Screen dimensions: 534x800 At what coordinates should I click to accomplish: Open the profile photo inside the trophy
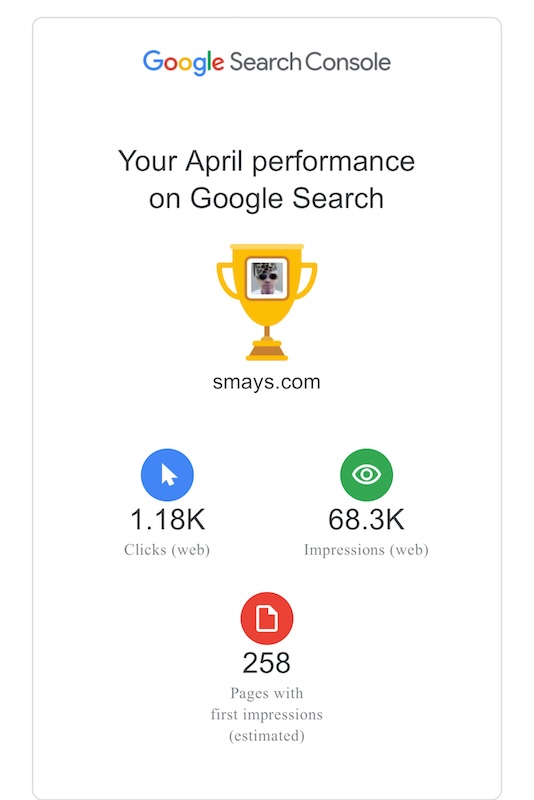point(267,279)
